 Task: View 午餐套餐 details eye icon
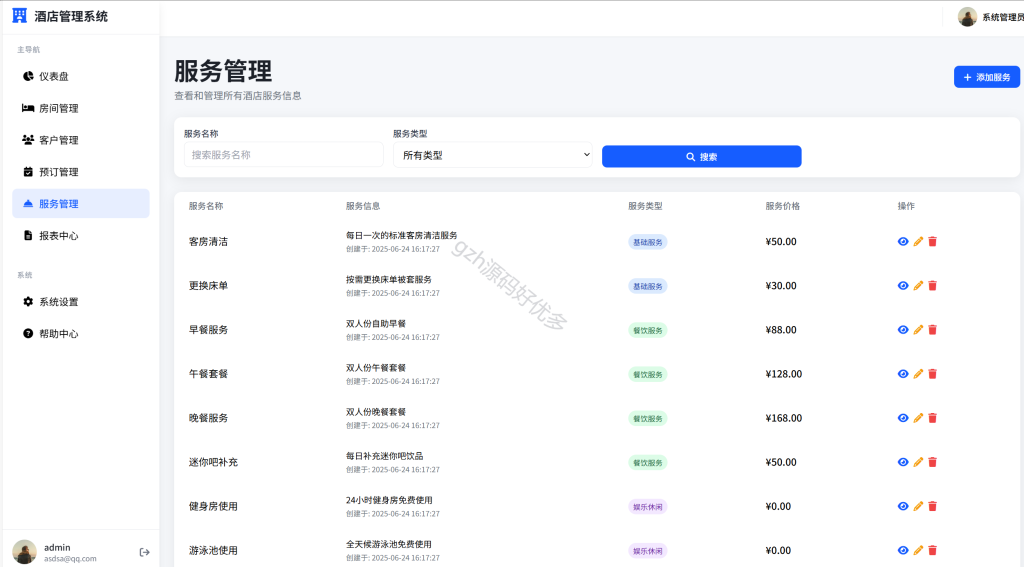pyautogui.click(x=903, y=374)
